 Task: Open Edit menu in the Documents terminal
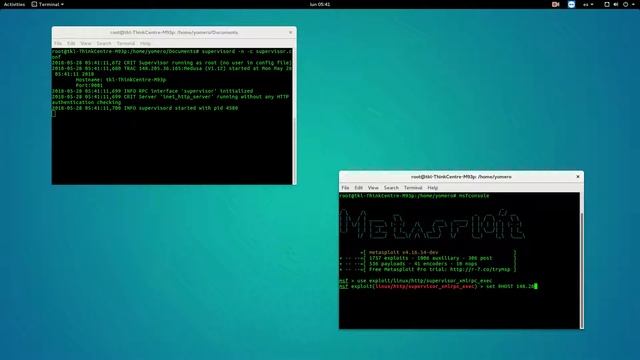pyautogui.click(x=71, y=43)
